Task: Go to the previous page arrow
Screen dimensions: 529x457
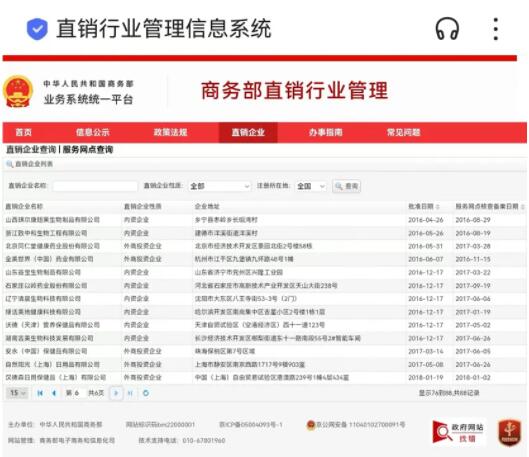Action: tap(54, 393)
